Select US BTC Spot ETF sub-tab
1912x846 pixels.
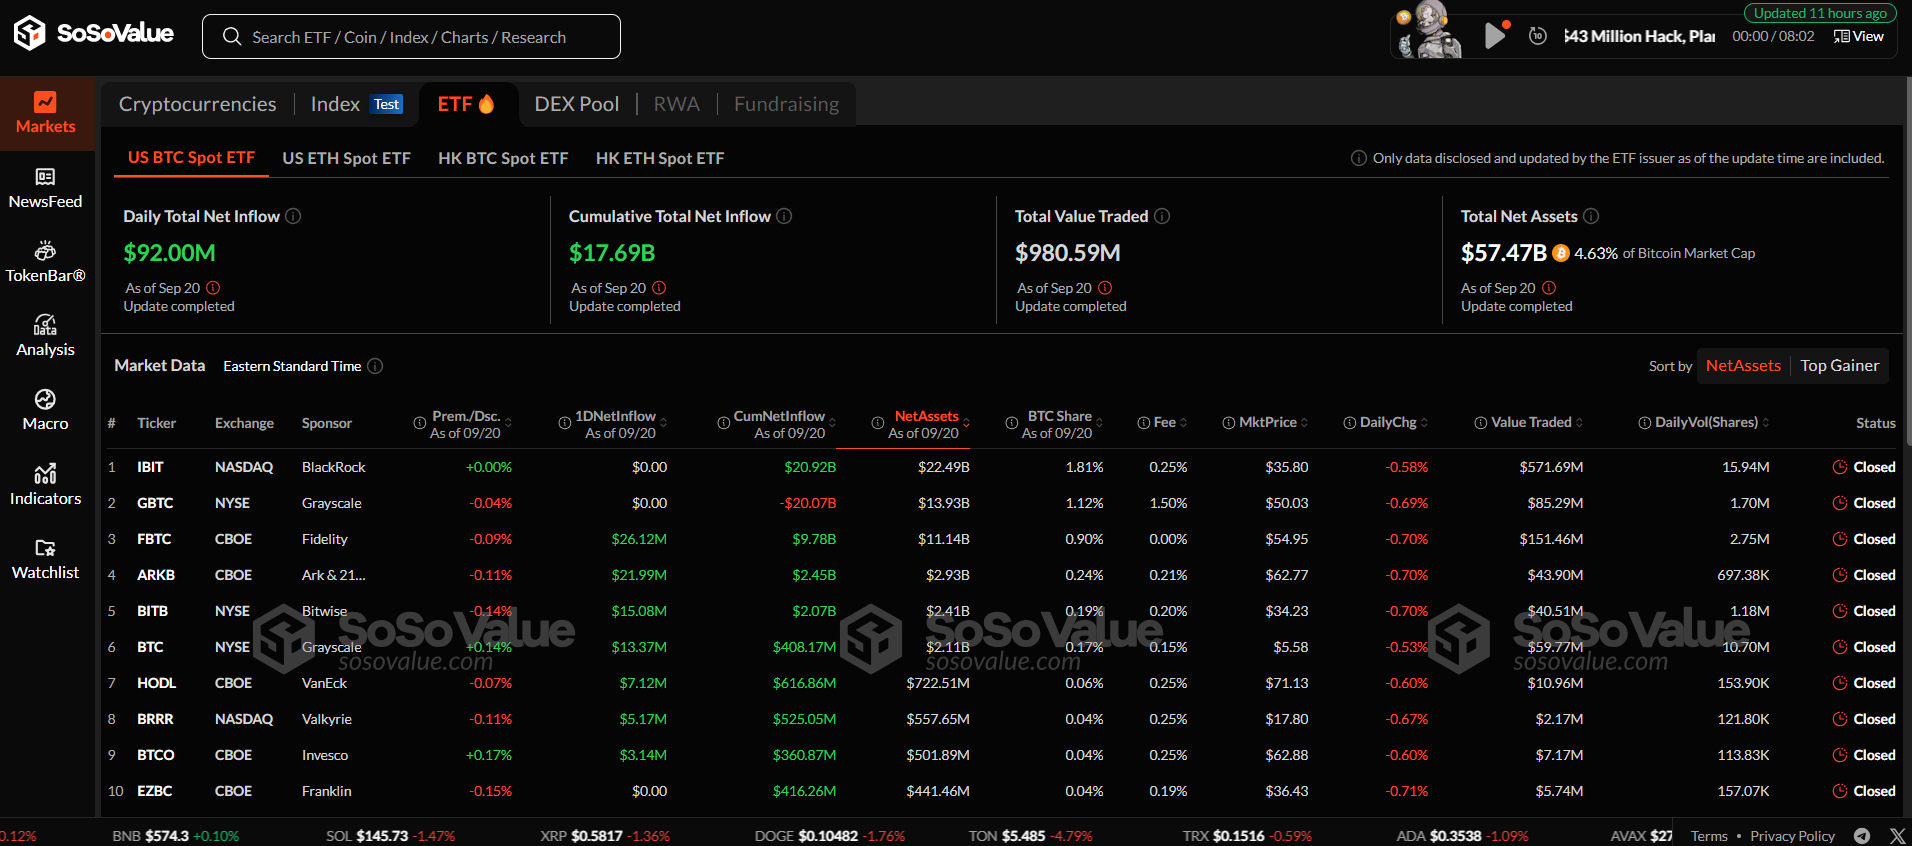(191, 158)
